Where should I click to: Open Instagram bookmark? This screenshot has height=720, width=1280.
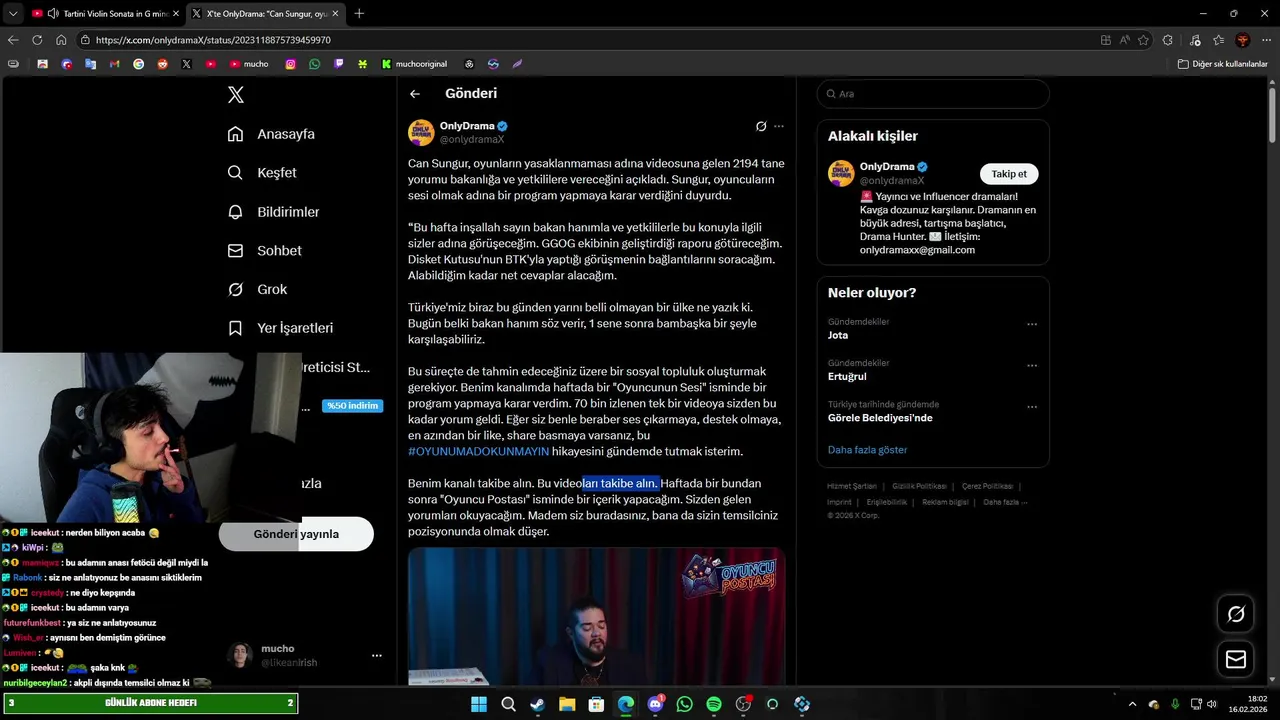[x=291, y=64]
